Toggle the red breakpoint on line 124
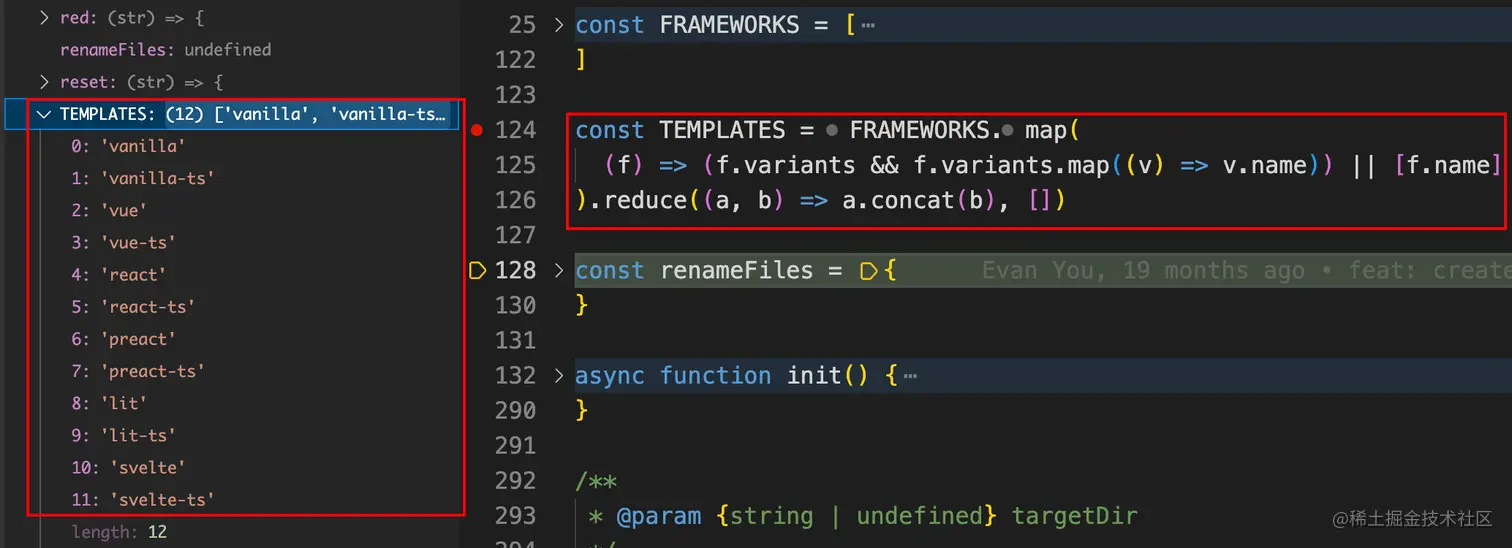1512x548 pixels. pyautogui.click(x=477, y=130)
